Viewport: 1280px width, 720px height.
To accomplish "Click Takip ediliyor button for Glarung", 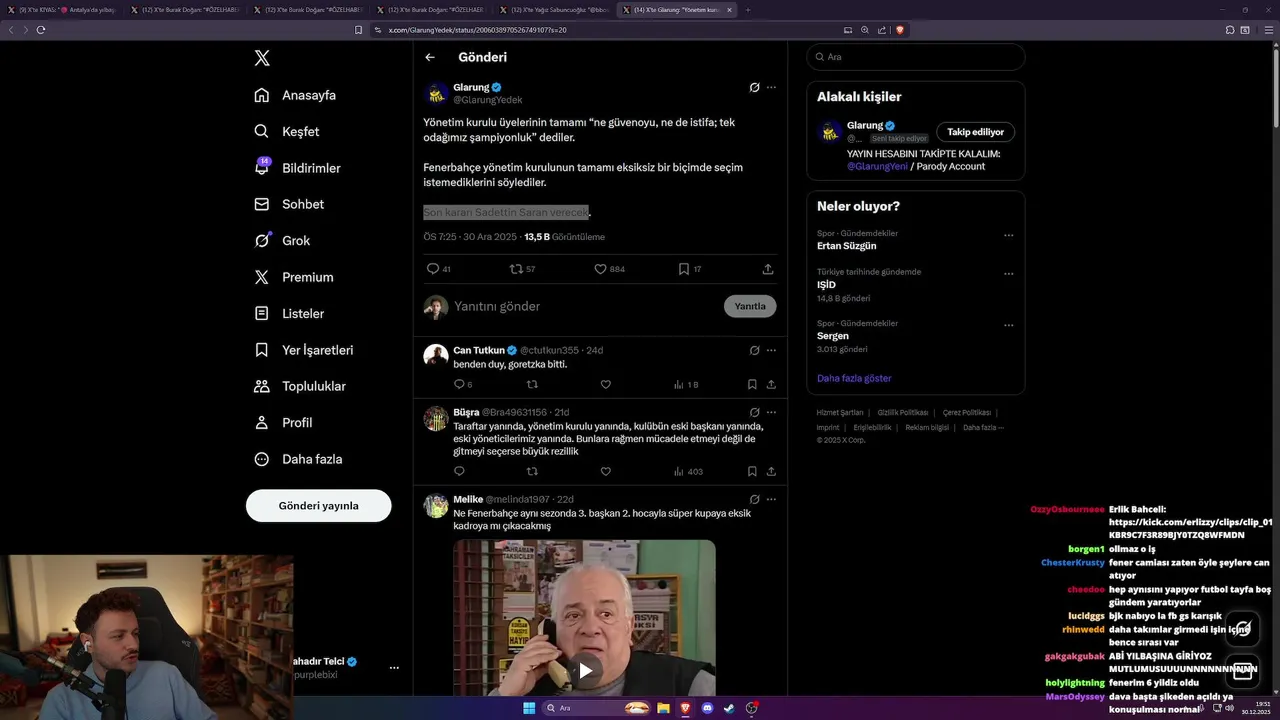I will point(975,132).
